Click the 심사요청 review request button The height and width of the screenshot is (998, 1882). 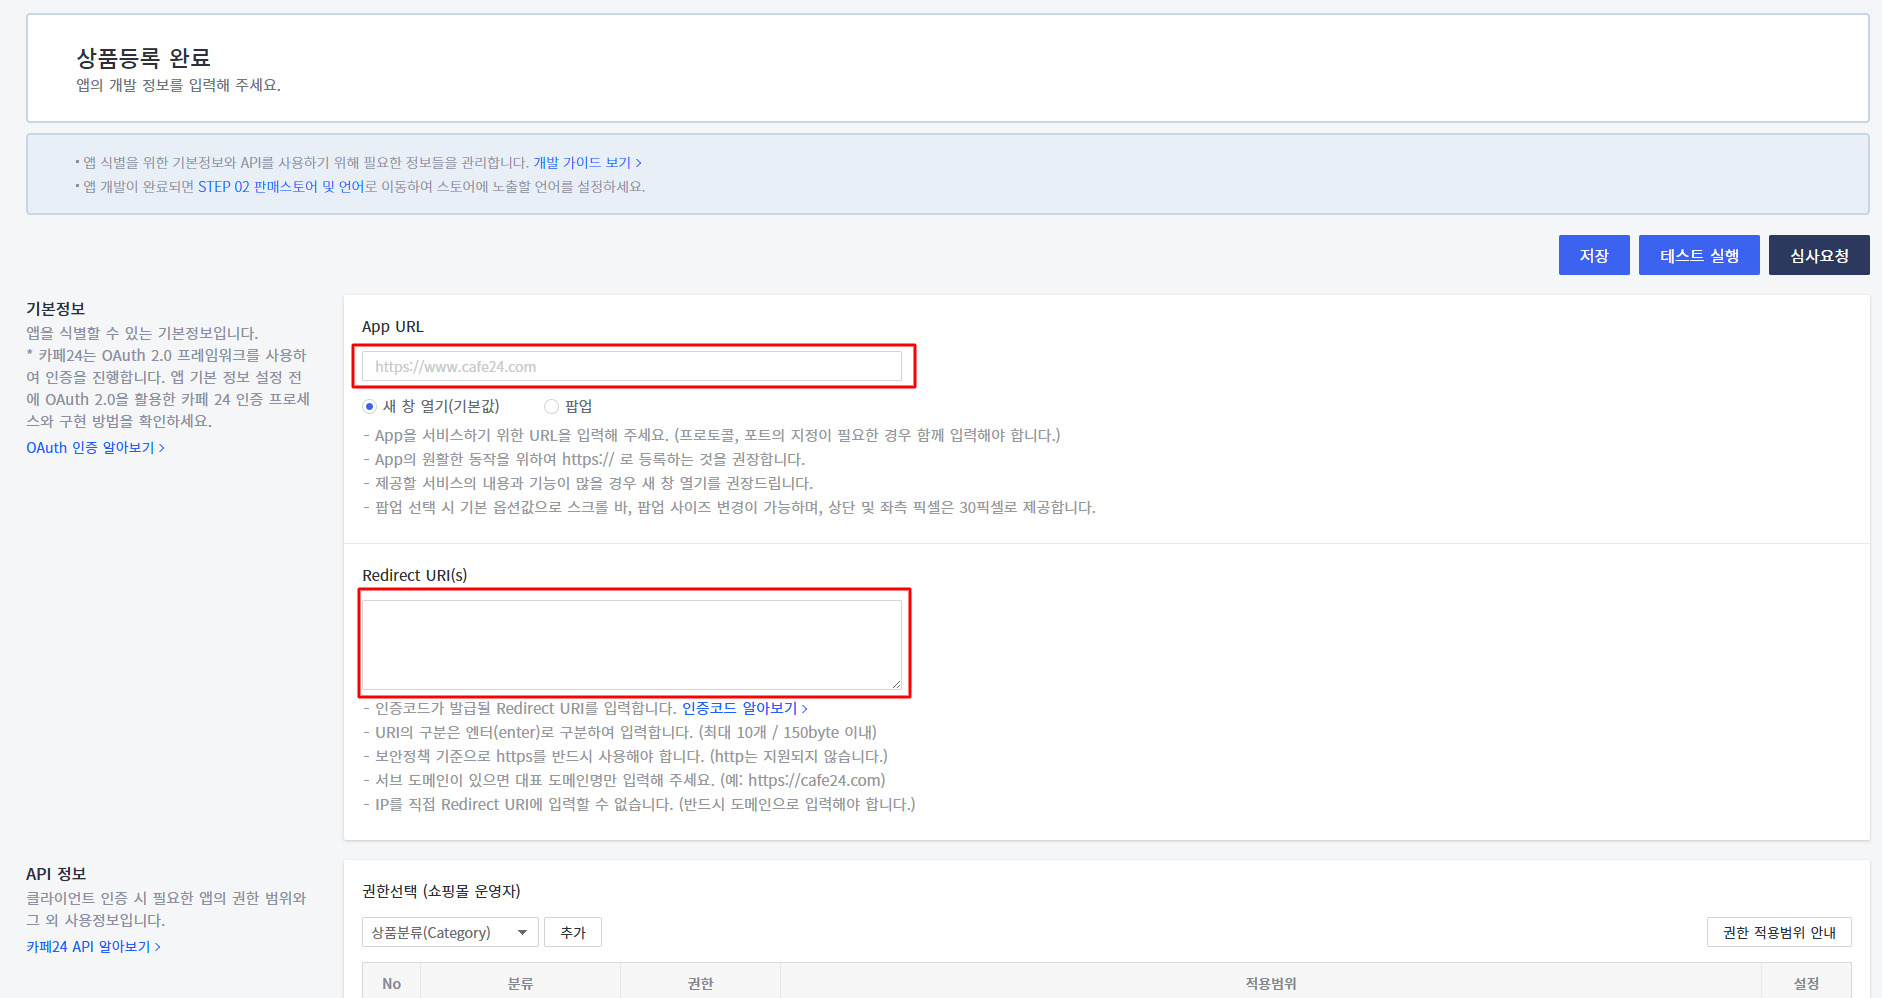[1818, 256]
